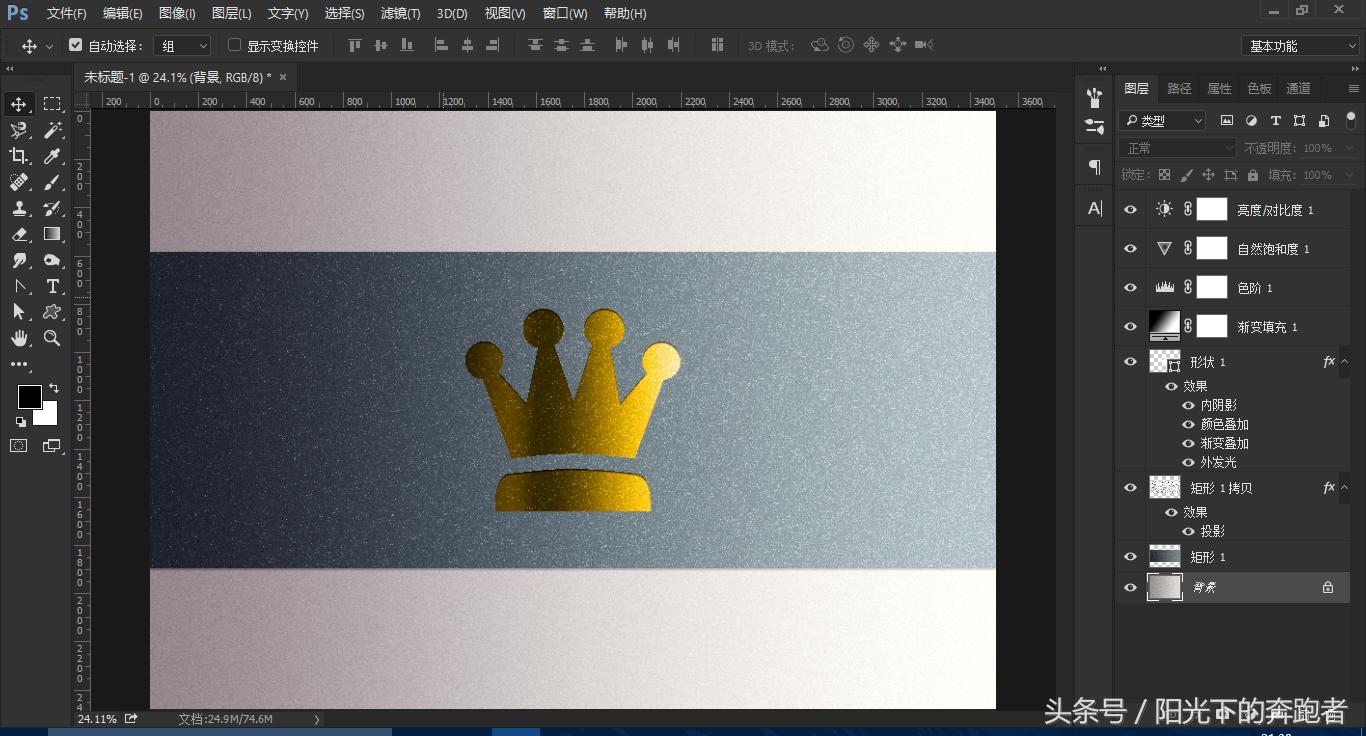The width and height of the screenshot is (1366, 736).
Task: Swap foreground and background colors
Action: point(54,388)
